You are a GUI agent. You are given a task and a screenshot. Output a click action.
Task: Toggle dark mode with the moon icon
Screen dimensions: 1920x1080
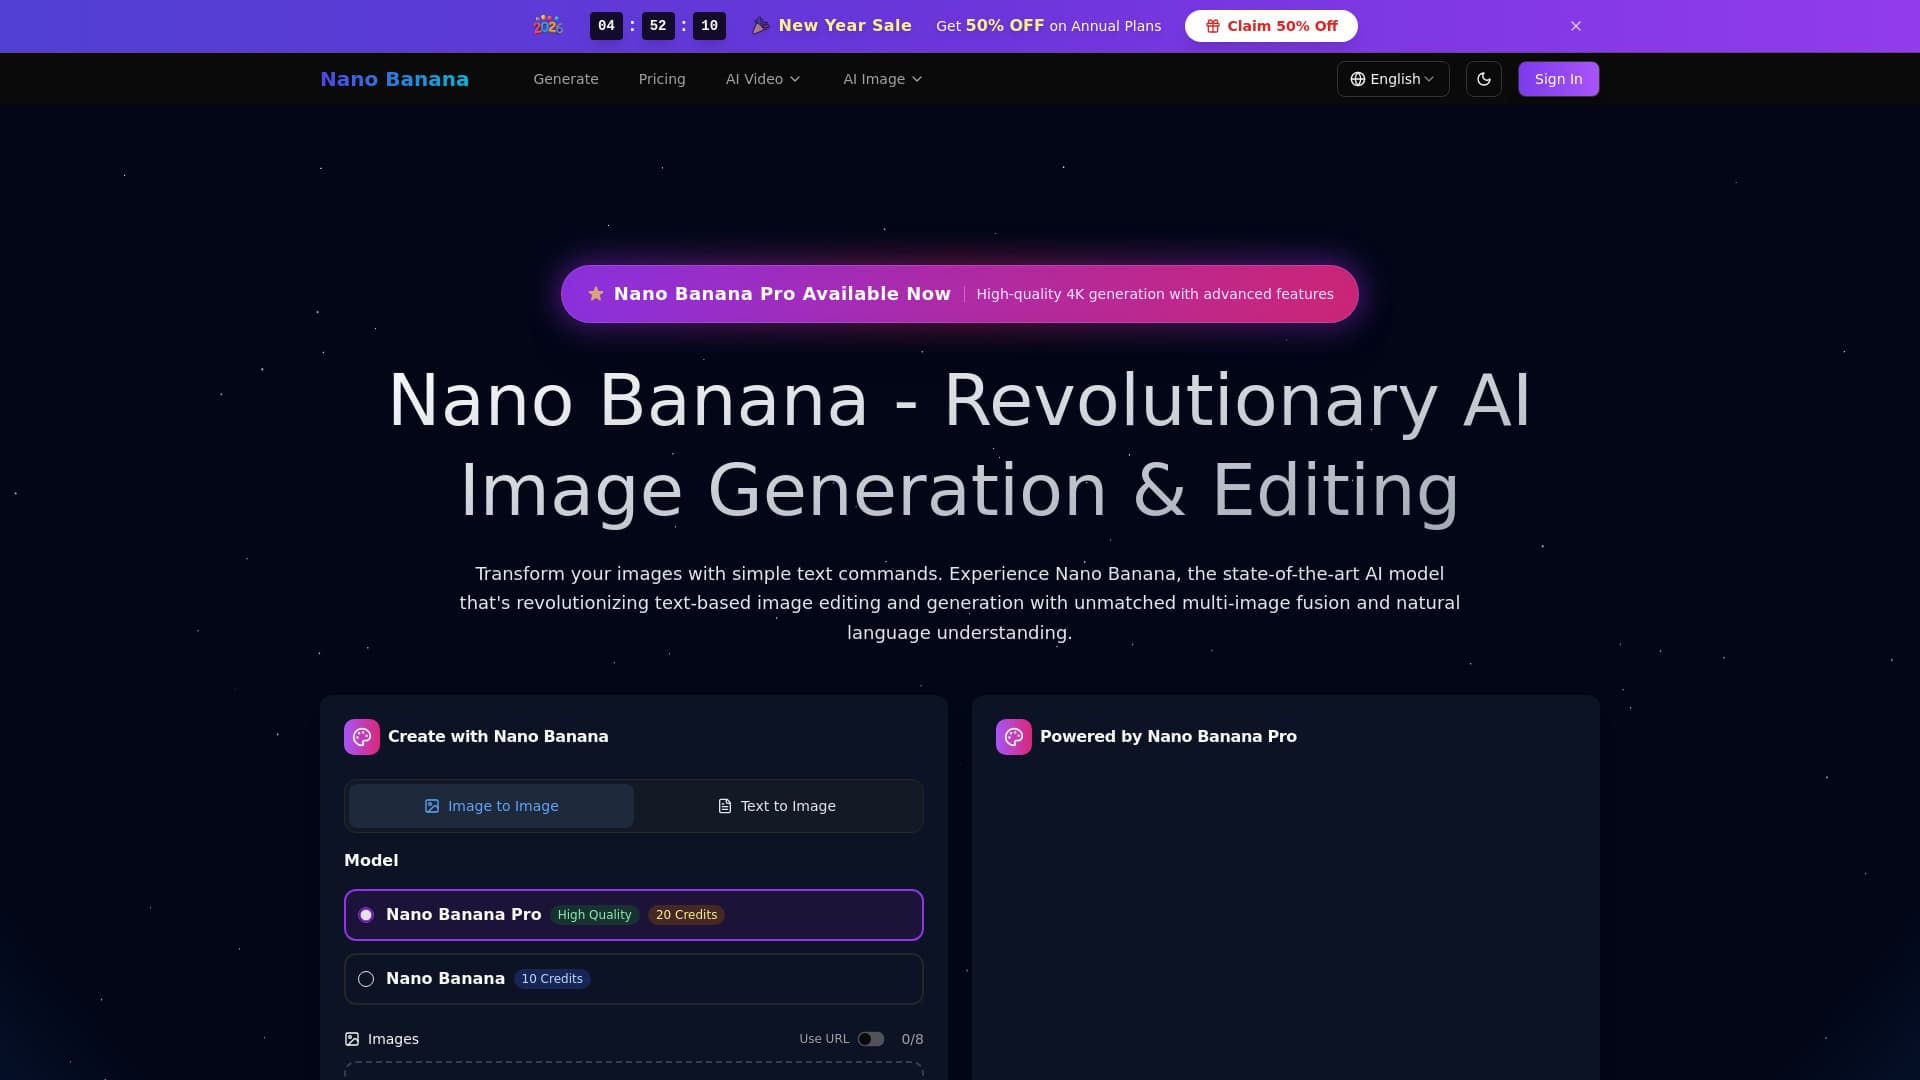[1483, 78]
